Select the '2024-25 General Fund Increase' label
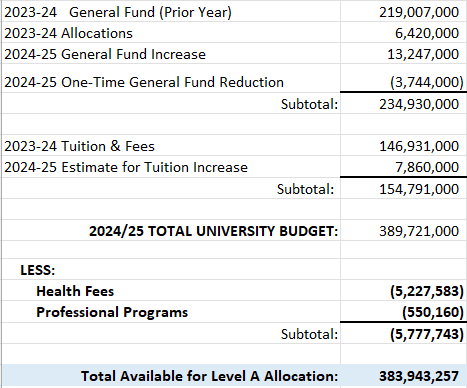Screen dimensions: 467x388 click(x=105, y=54)
